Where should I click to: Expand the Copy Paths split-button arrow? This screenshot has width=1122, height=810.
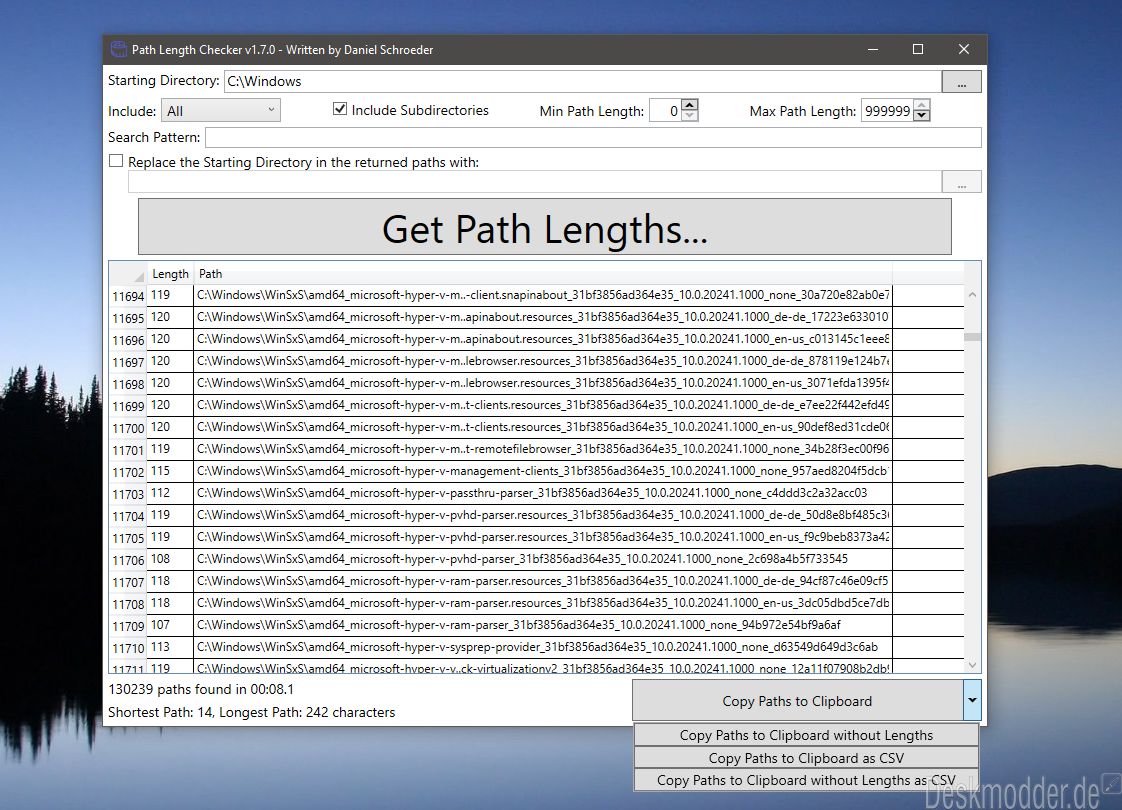coord(972,701)
